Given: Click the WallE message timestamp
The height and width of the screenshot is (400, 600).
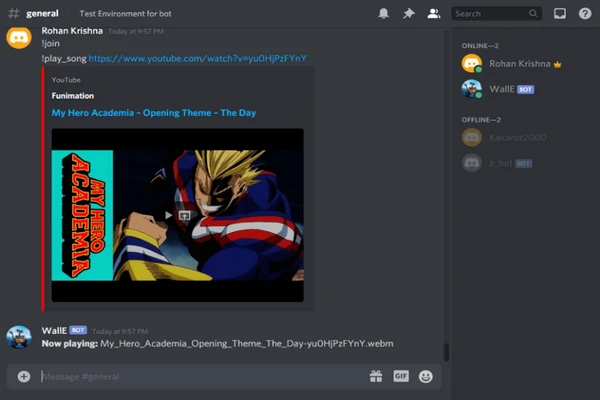Looking at the screenshot, I should (120, 331).
